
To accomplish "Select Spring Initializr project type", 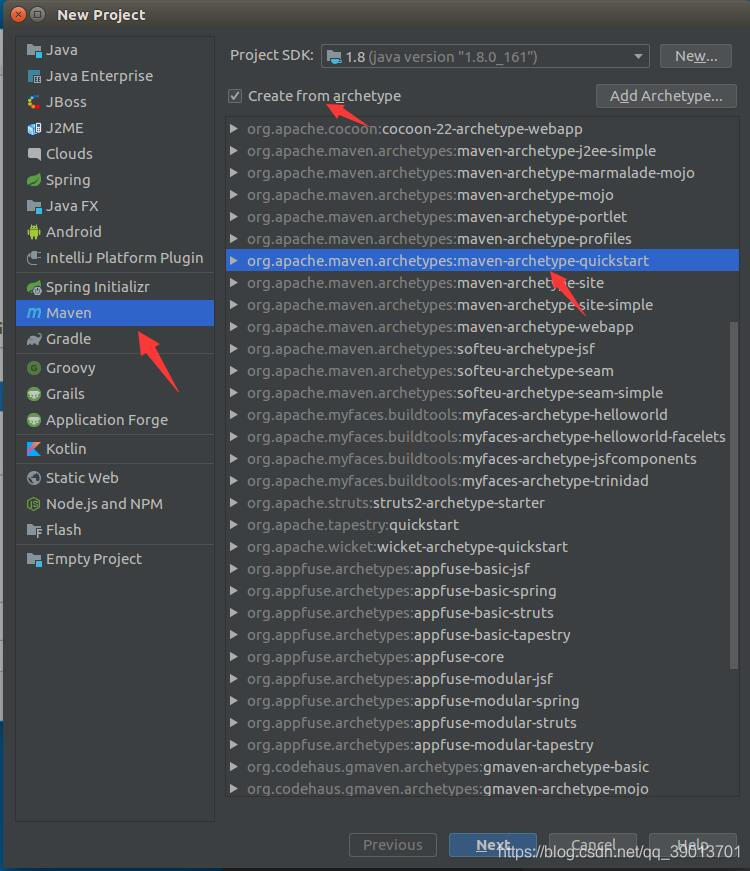I will tap(115, 287).
